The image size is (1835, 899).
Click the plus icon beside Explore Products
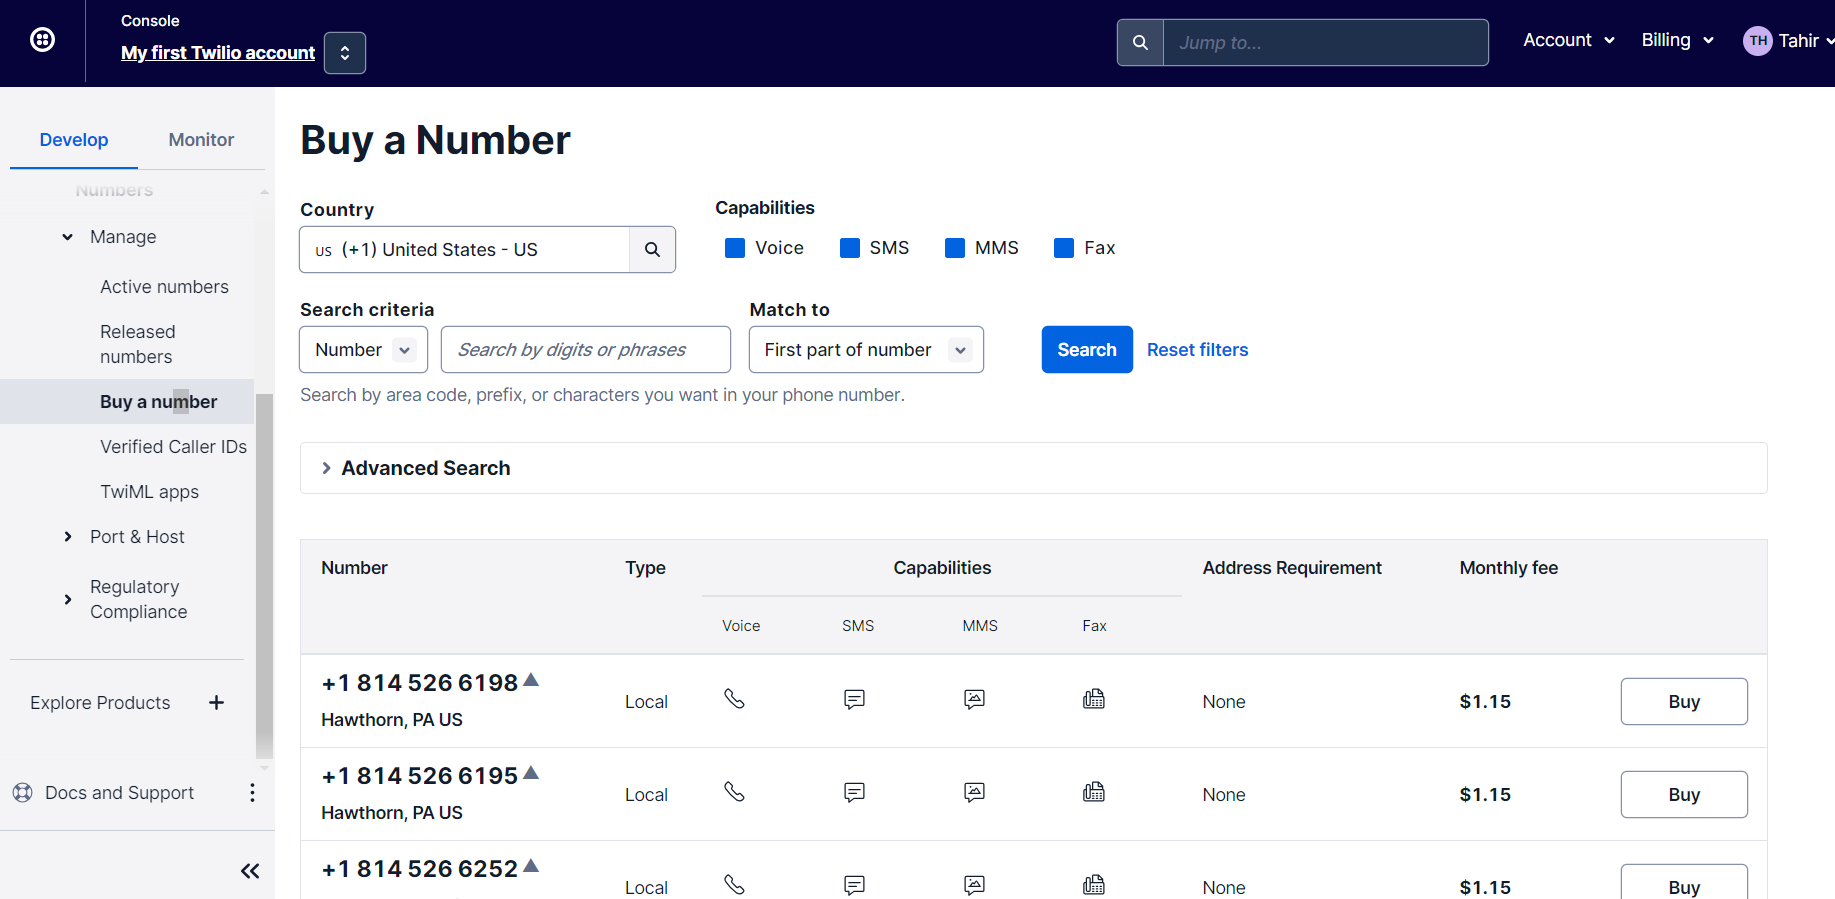(x=216, y=703)
